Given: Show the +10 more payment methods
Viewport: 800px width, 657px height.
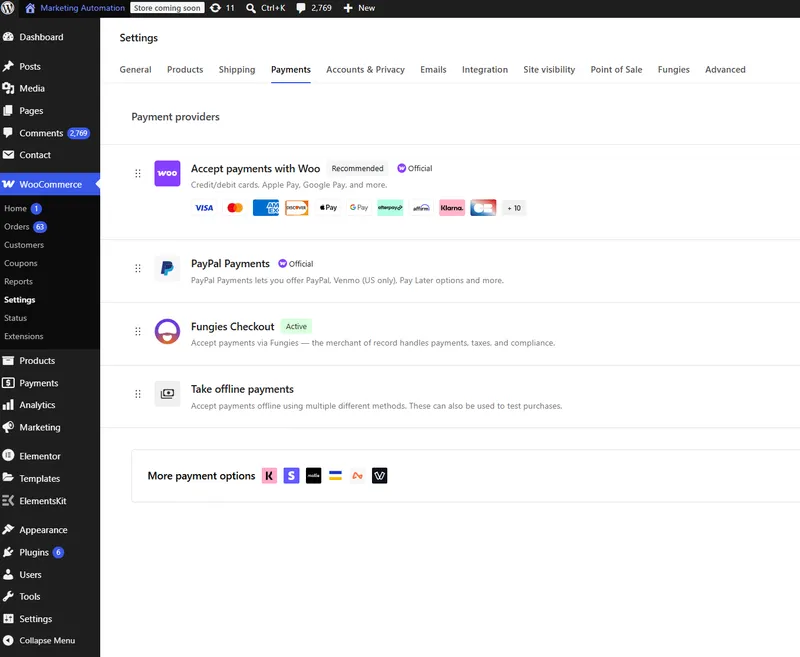Looking at the screenshot, I should 514,208.
